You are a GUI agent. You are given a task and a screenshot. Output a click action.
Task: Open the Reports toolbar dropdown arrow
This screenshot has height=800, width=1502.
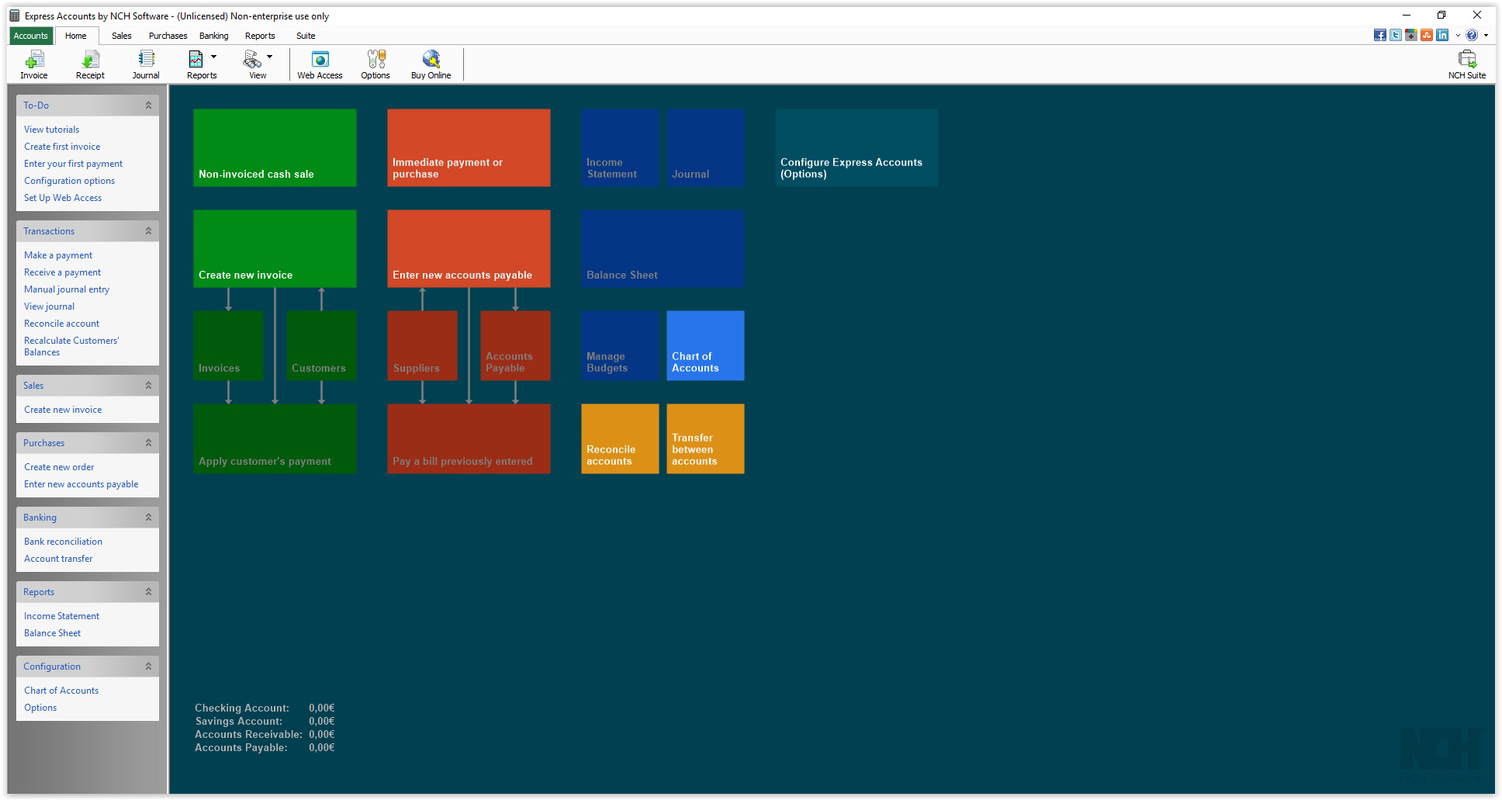tap(213, 57)
